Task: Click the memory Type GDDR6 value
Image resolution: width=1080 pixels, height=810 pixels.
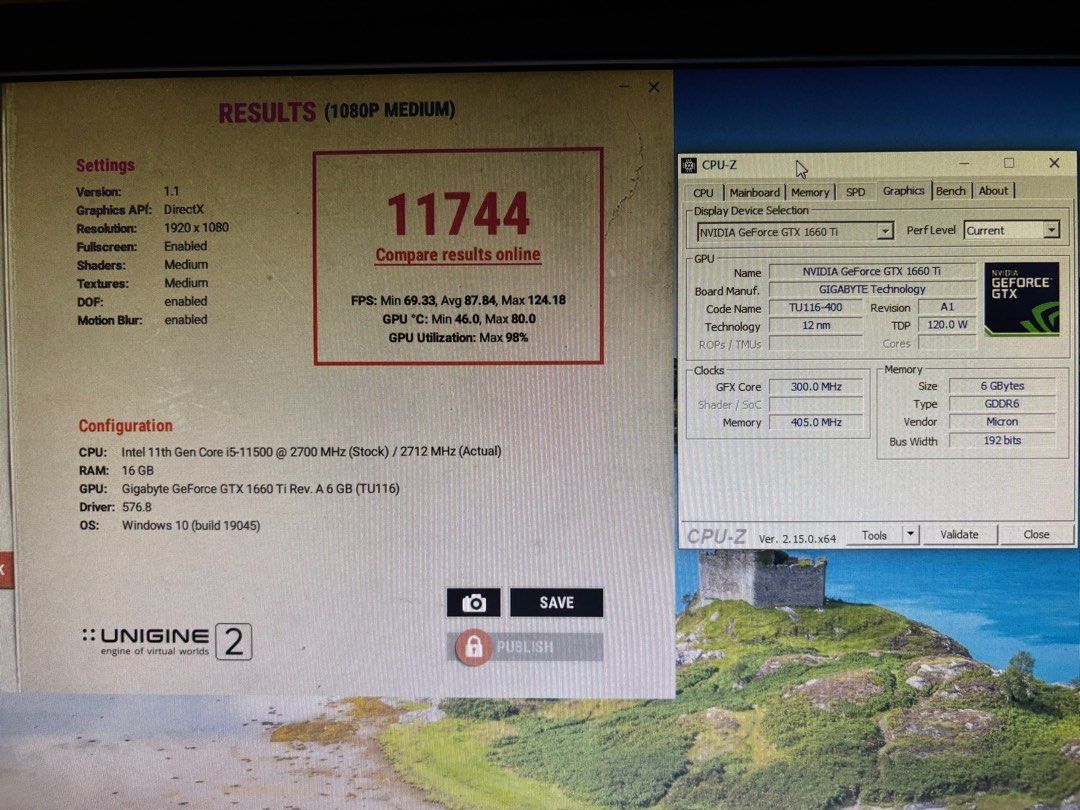Action: (1002, 404)
